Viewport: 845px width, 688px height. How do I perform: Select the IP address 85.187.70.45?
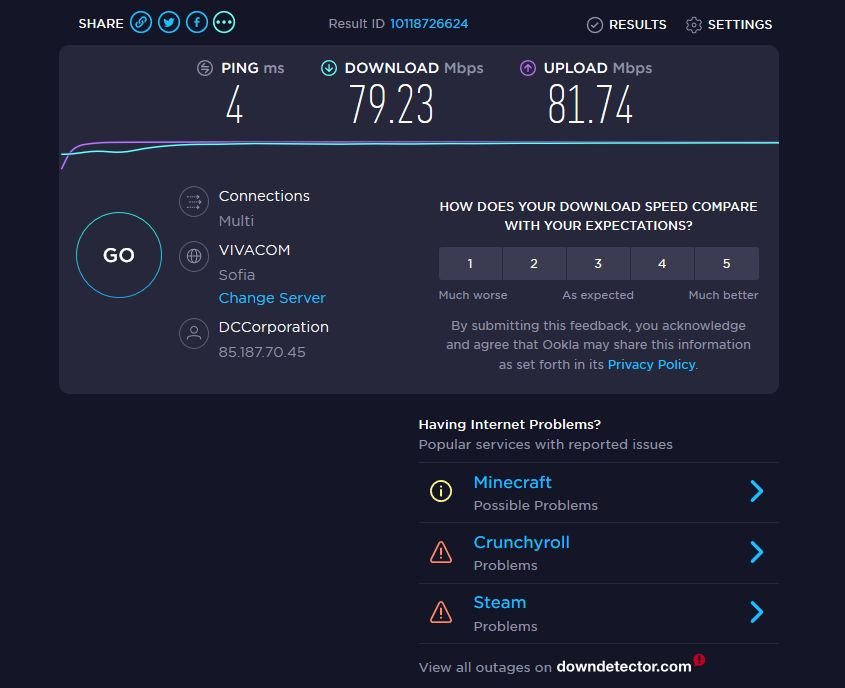(262, 352)
